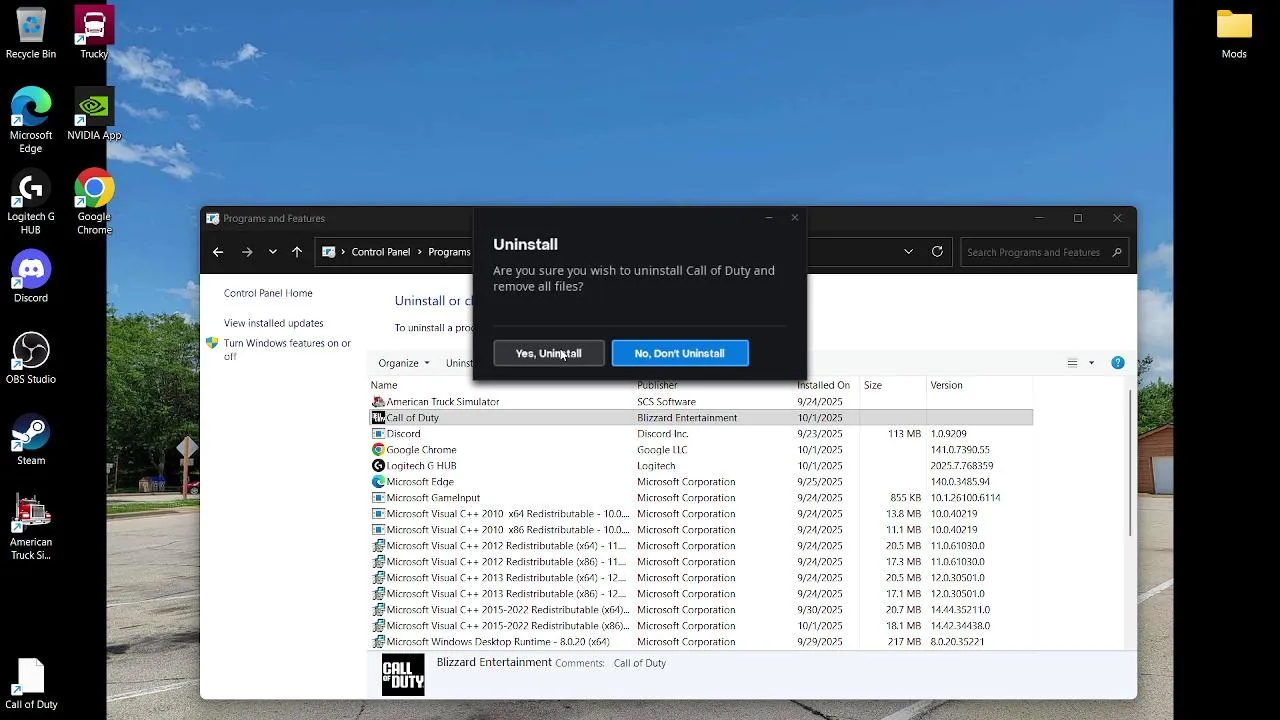Click Programs and Features title icon
Viewport: 1280px width, 720px height.
212,218
